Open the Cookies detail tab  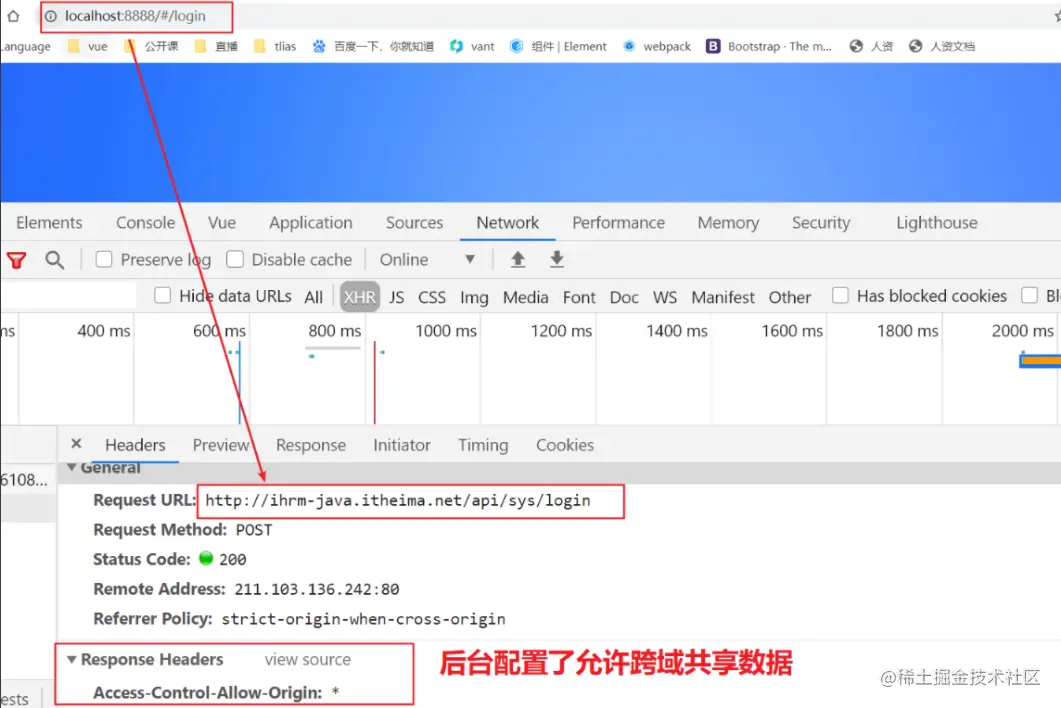pyautogui.click(x=565, y=445)
